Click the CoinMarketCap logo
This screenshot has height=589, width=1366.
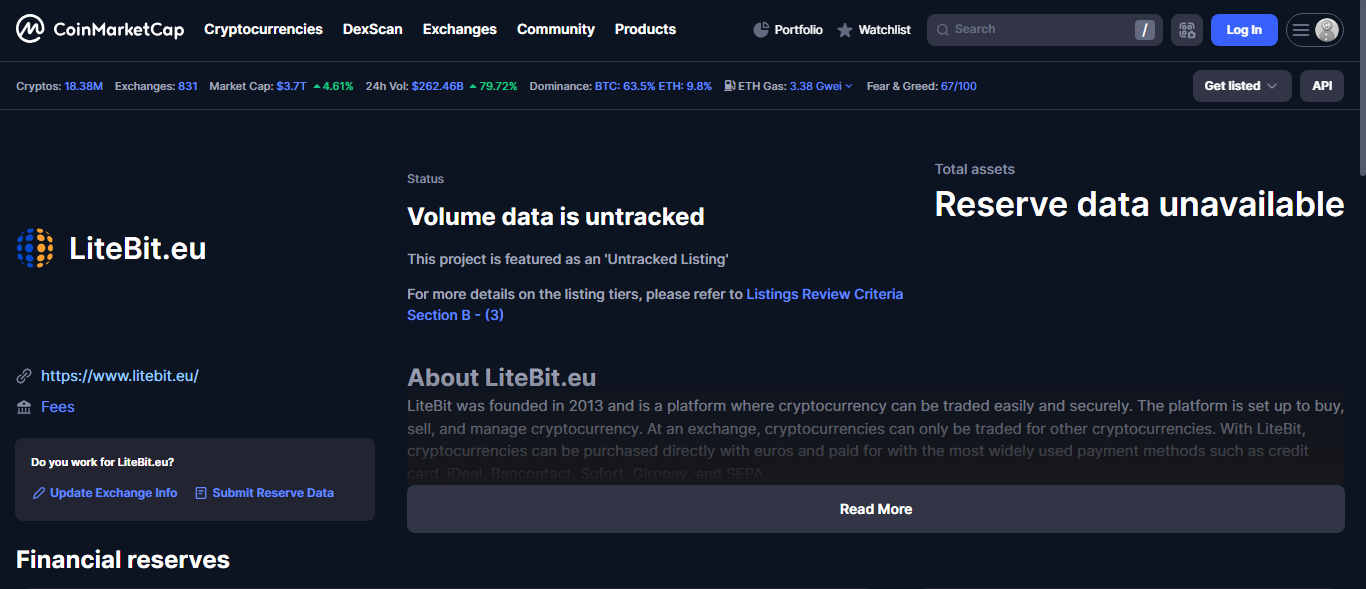[100, 29]
